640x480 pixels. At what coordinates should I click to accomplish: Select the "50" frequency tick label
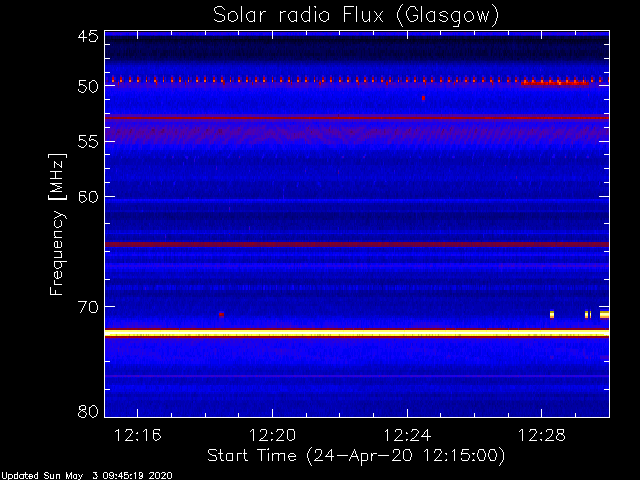[x=88, y=87]
